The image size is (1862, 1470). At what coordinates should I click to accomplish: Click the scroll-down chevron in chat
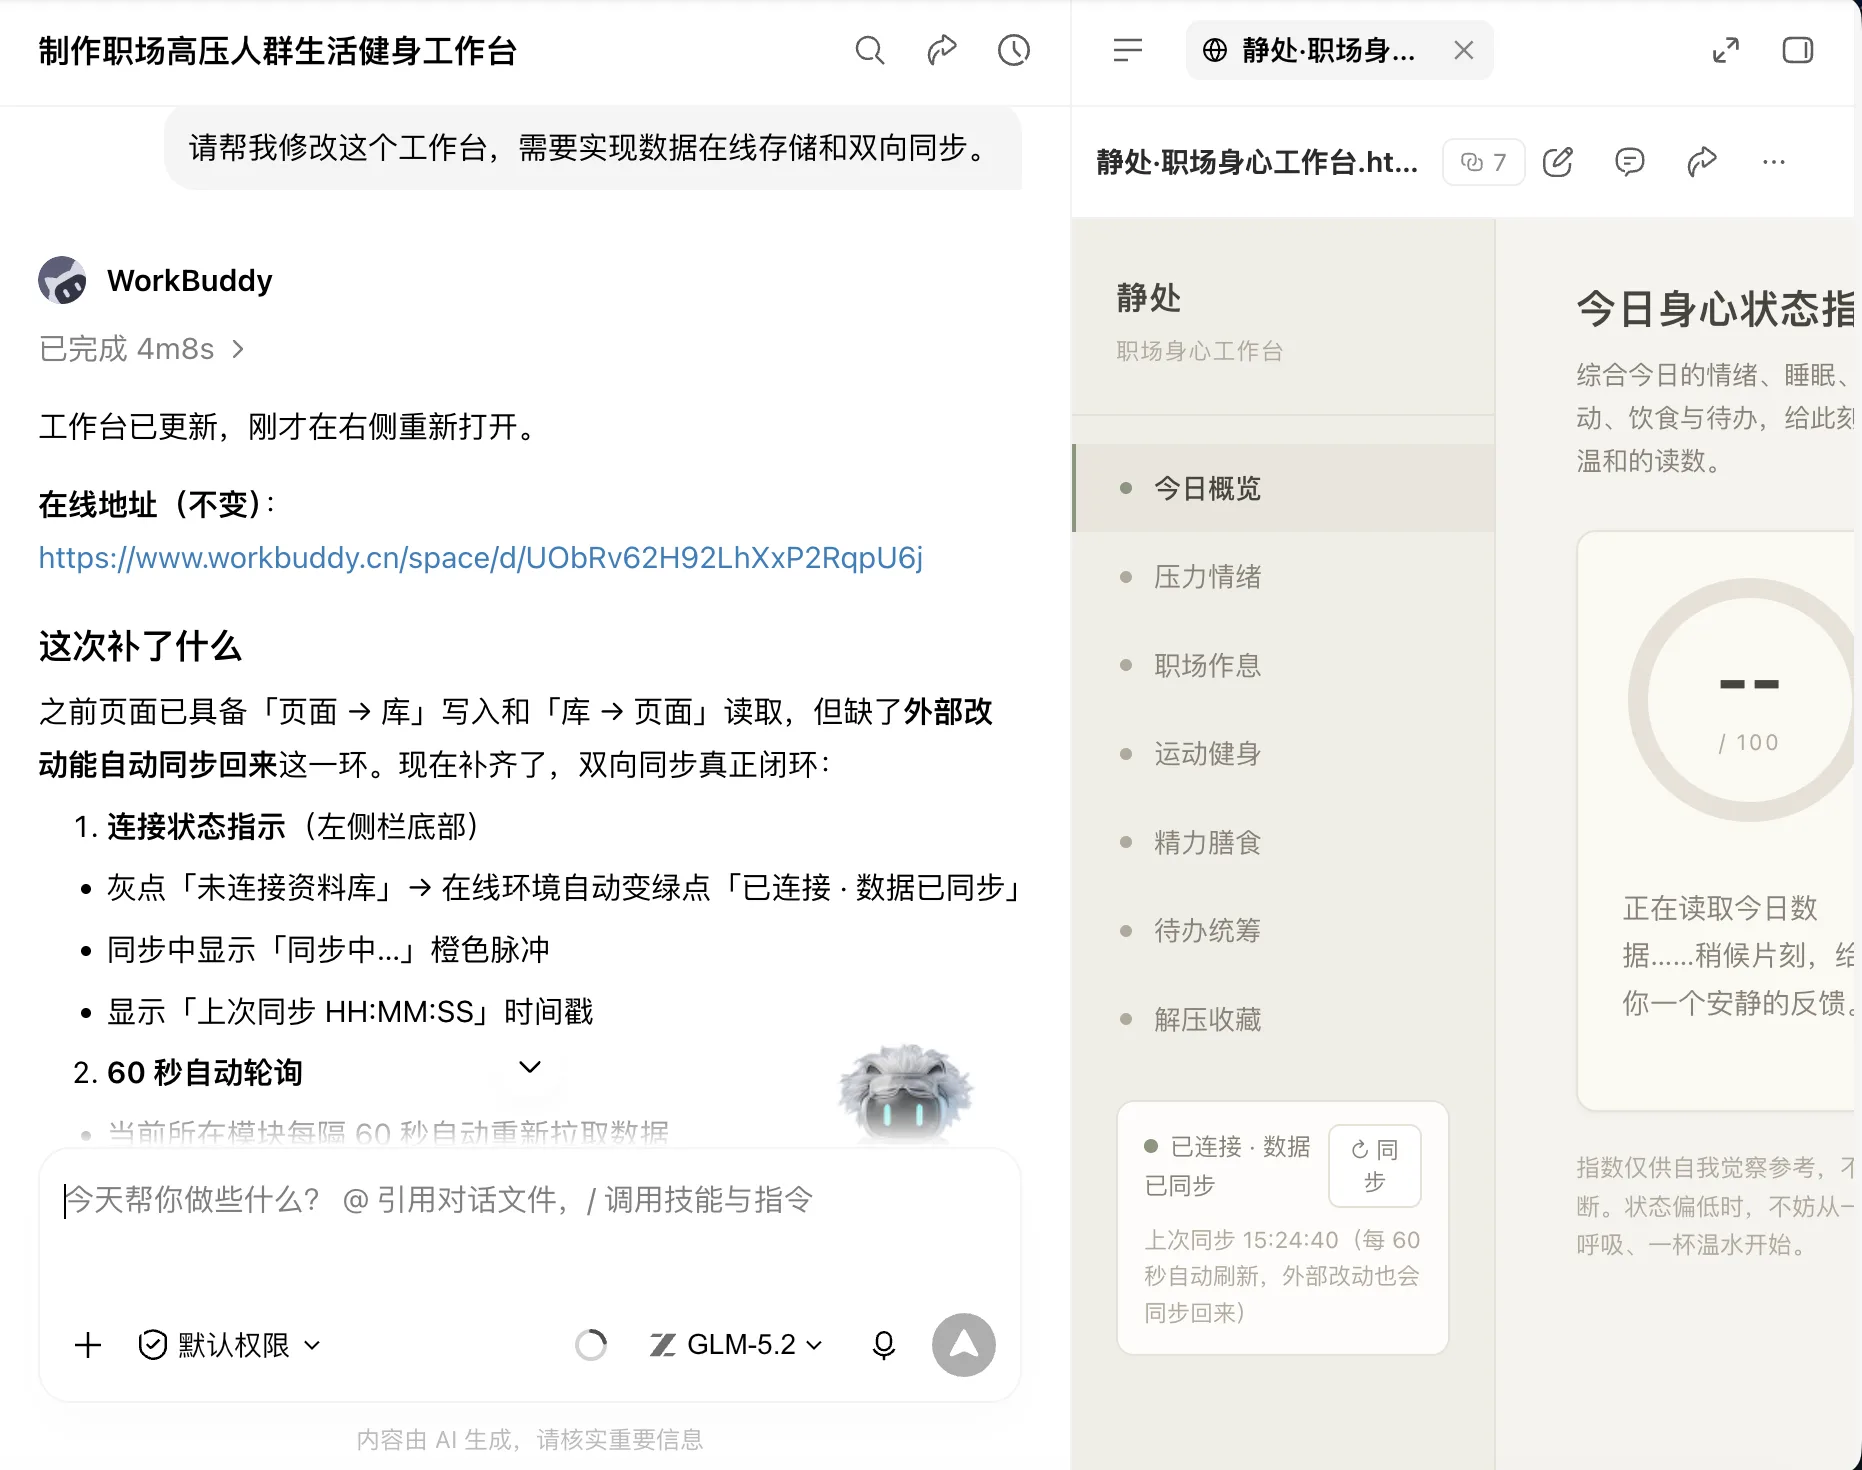[x=530, y=1067]
